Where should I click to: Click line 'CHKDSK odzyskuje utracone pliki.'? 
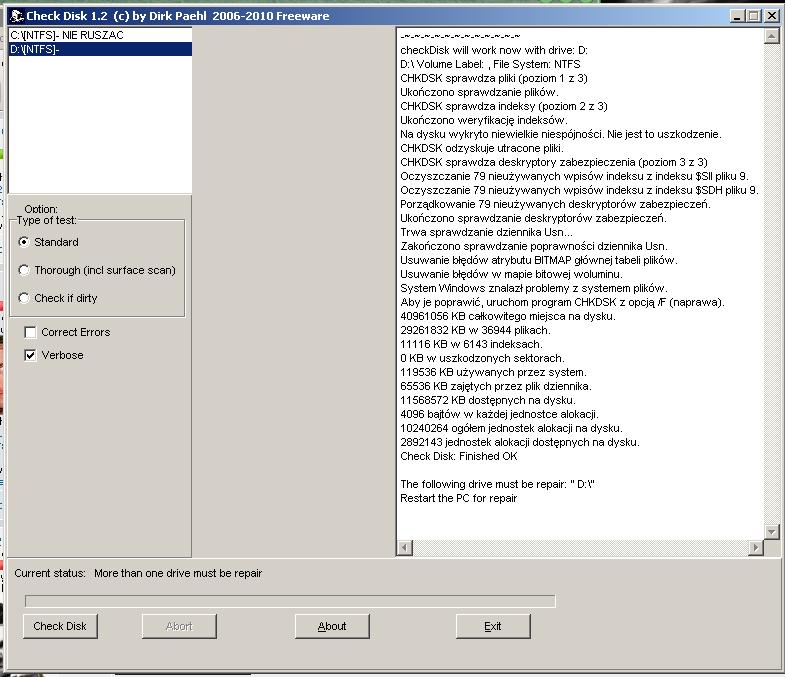tap(482, 149)
